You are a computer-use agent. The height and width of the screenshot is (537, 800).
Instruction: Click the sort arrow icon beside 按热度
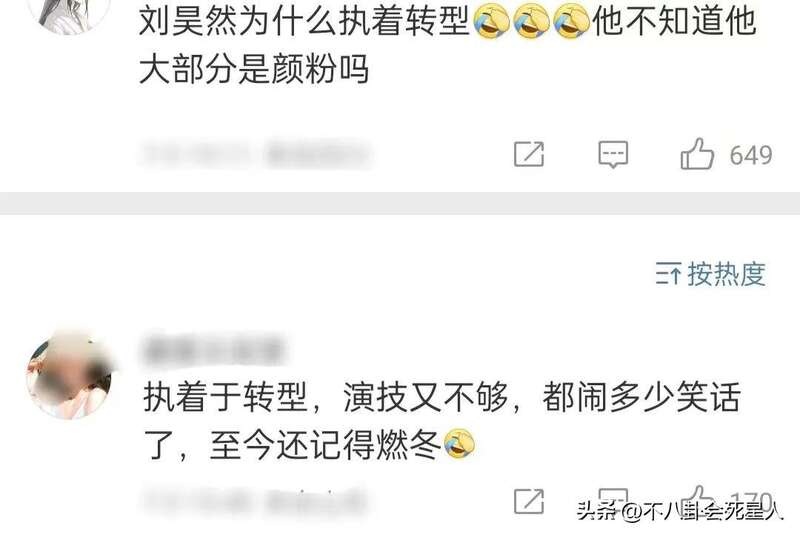click(668, 274)
